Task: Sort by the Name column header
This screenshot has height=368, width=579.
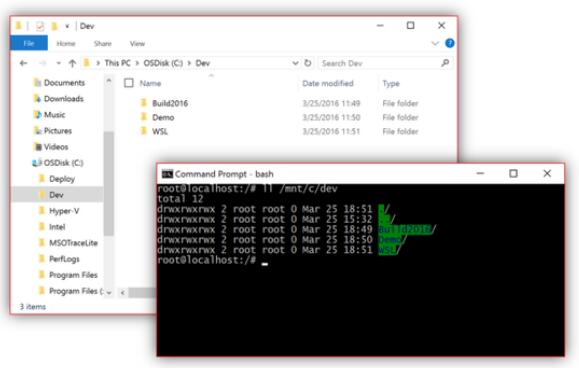Action: pyautogui.click(x=150, y=83)
